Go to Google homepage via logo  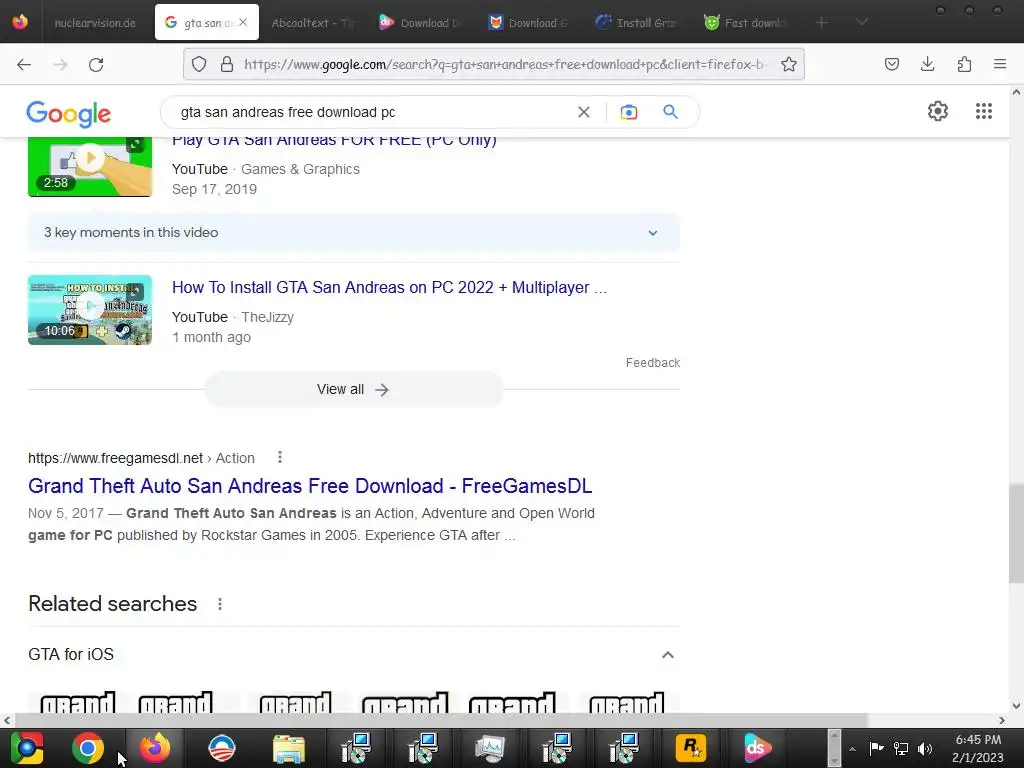[69, 114]
